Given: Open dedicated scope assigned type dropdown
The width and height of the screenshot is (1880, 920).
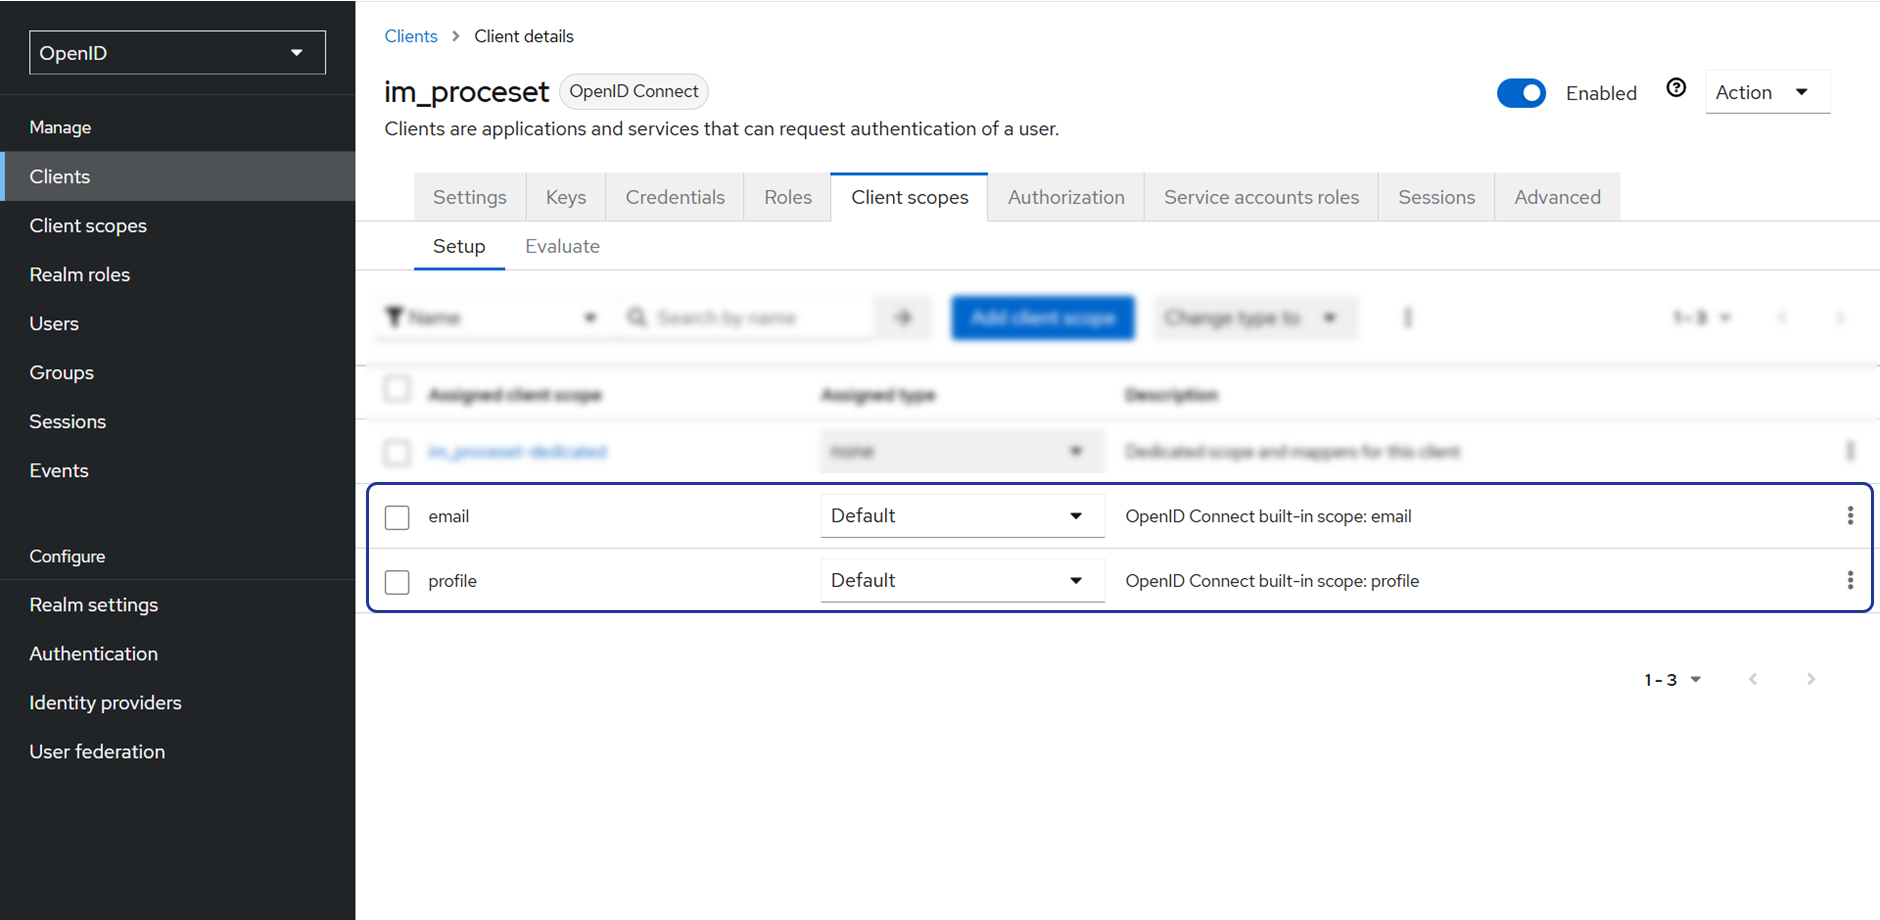Looking at the screenshot, I should click(962, 451).
